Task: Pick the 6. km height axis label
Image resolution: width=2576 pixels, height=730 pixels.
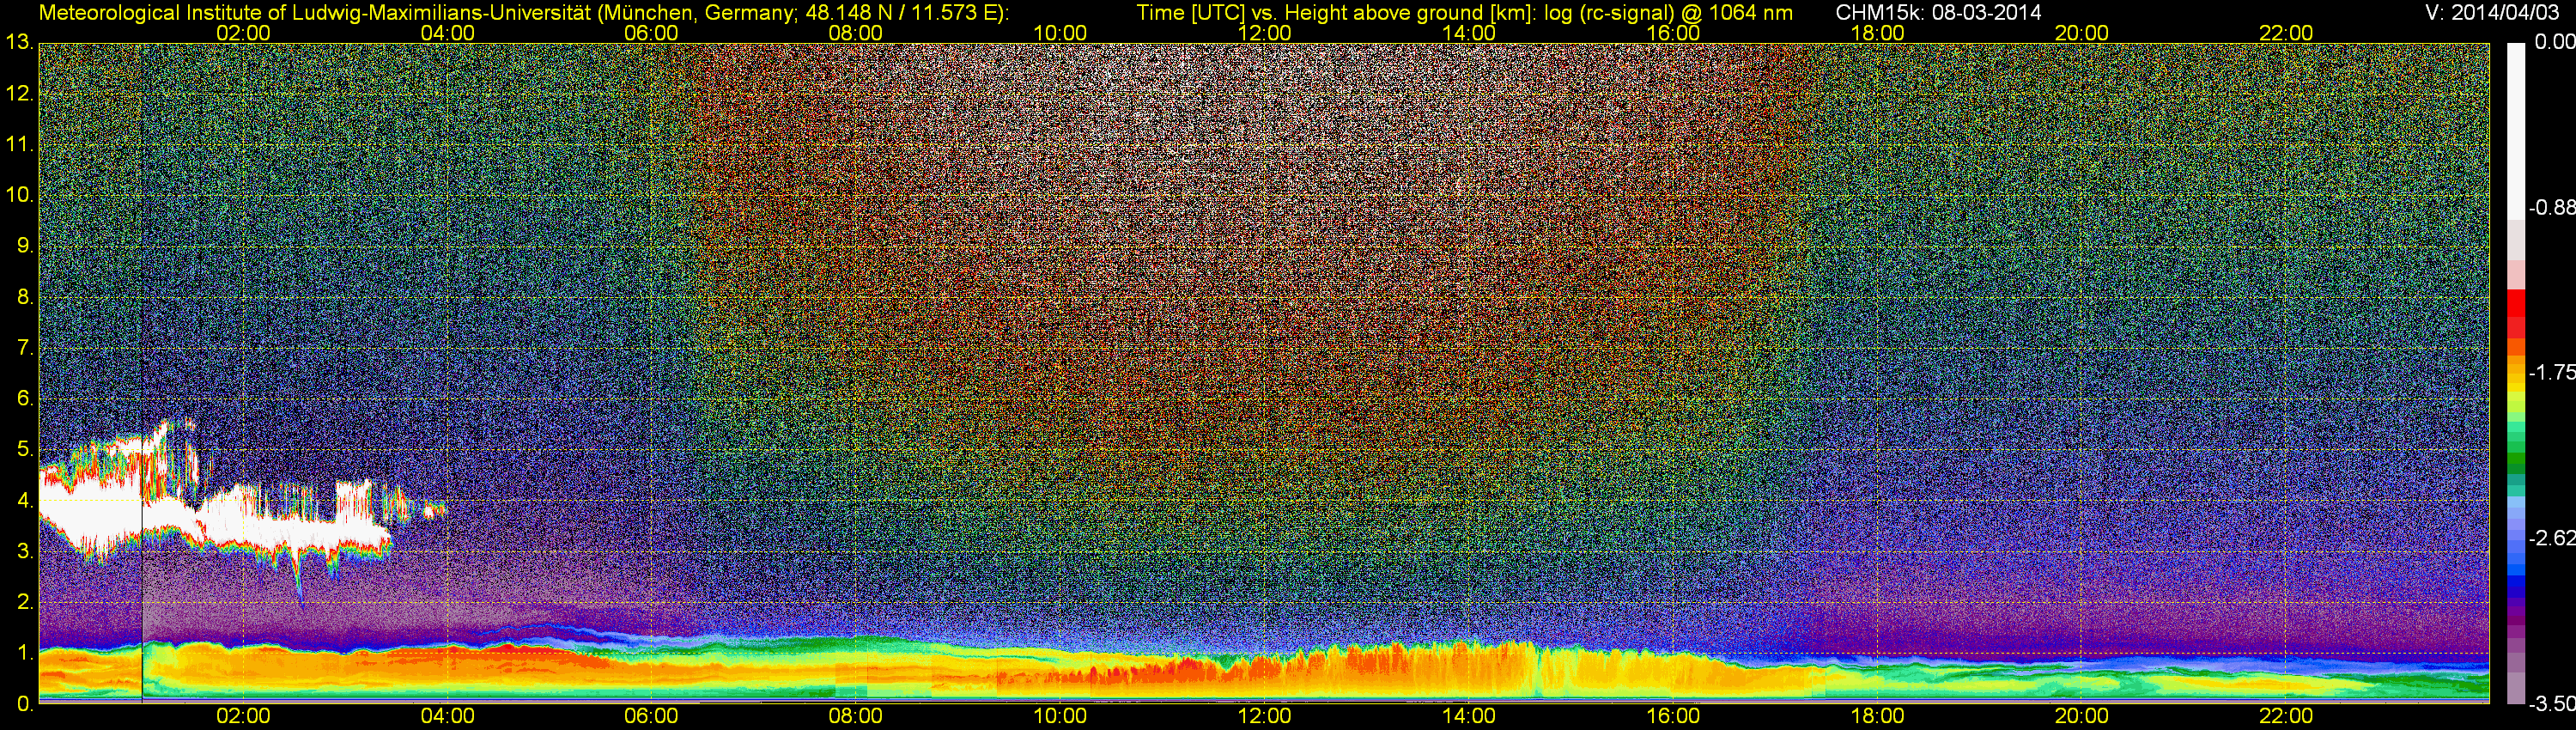Action: click(x=26, y=398)
